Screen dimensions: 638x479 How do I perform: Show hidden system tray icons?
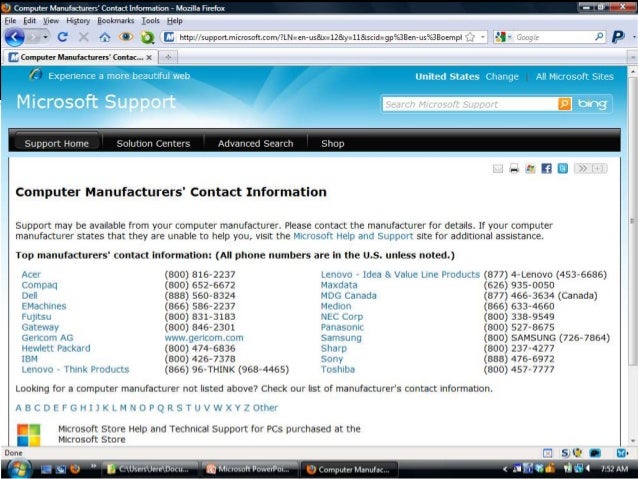(x=505, y=469)
